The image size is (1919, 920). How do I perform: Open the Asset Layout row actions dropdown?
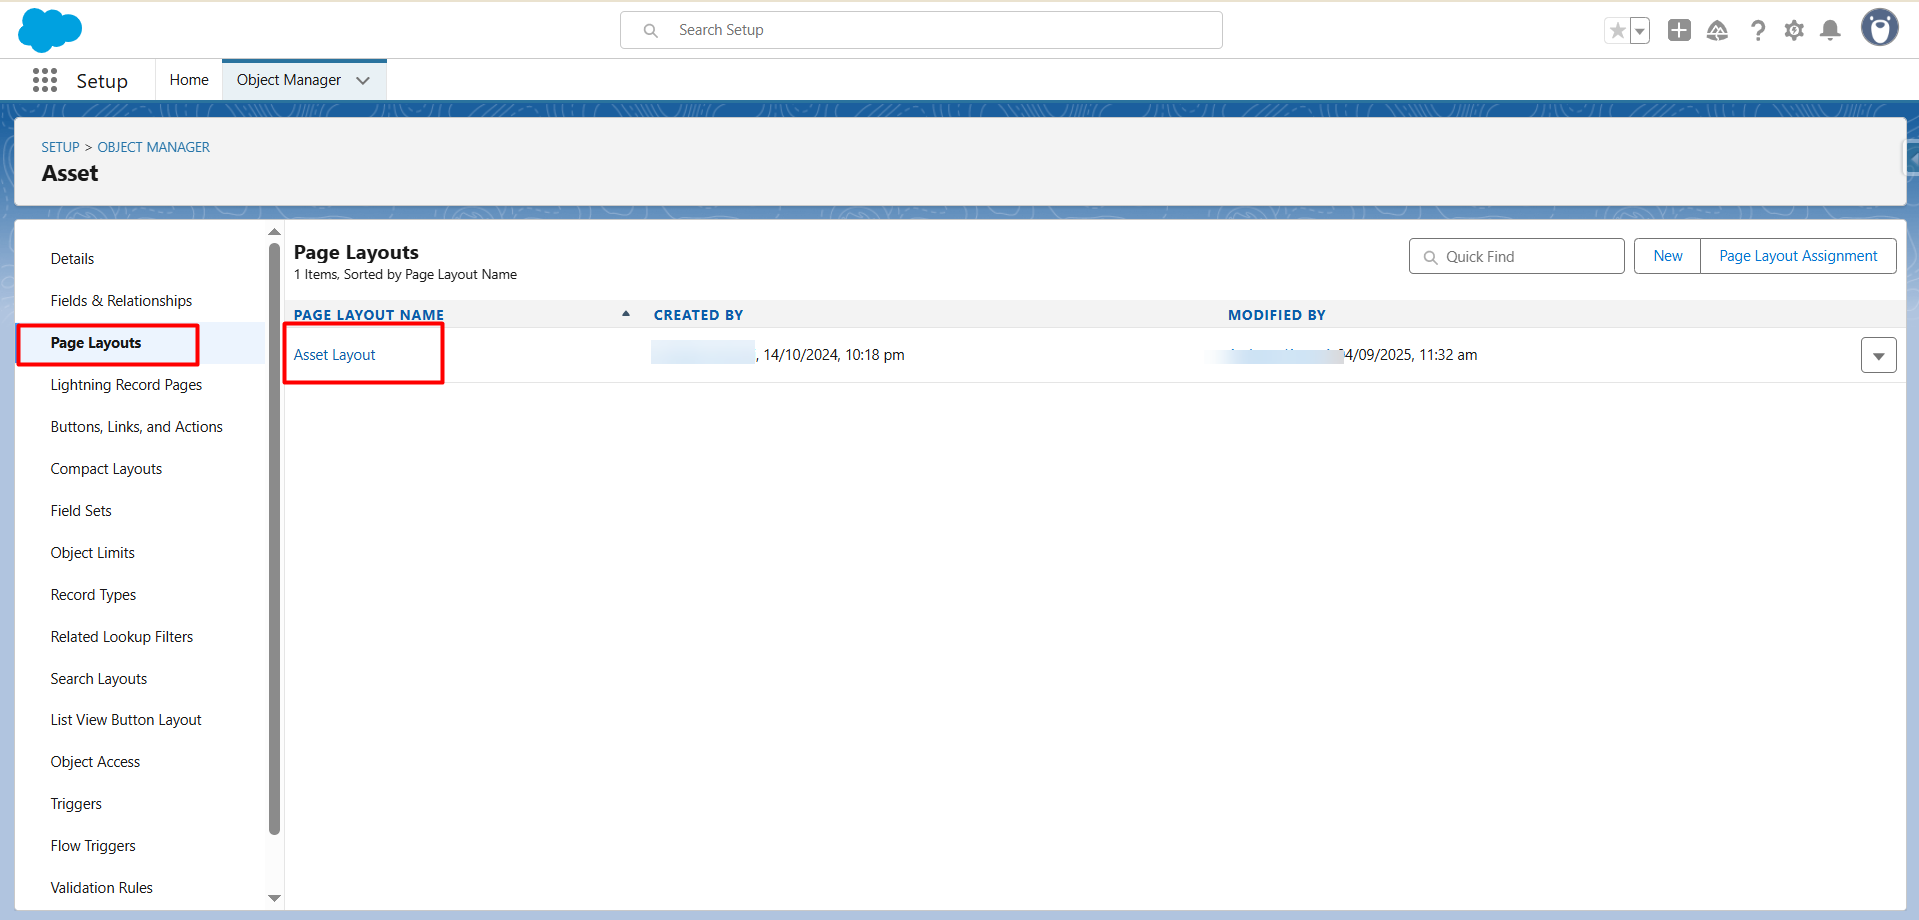point(1878,355)
